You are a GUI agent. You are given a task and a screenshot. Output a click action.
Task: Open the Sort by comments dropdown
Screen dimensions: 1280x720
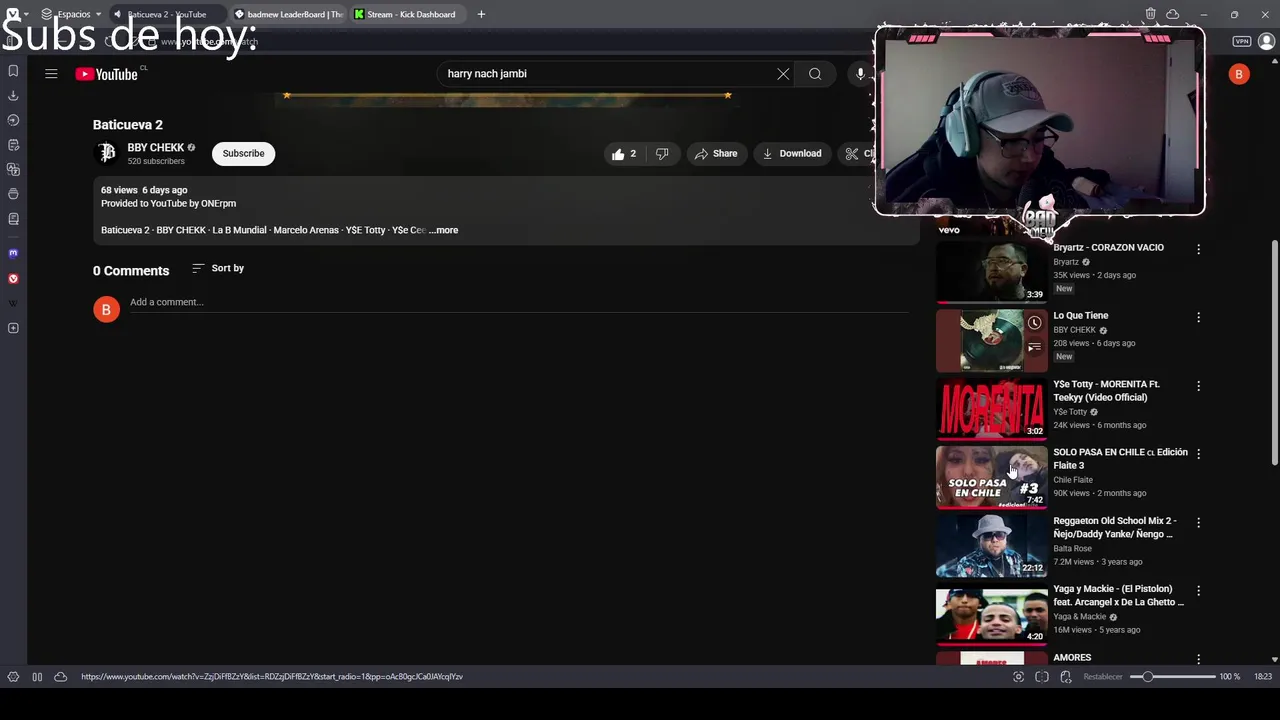pyautogui.click(x=218, y=268)
